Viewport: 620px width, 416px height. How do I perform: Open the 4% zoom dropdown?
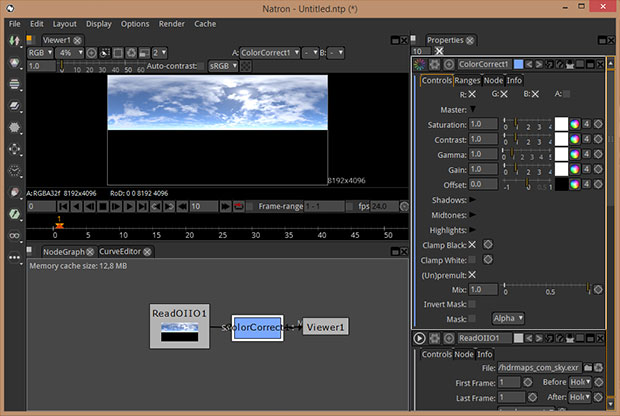click(70, 53)
